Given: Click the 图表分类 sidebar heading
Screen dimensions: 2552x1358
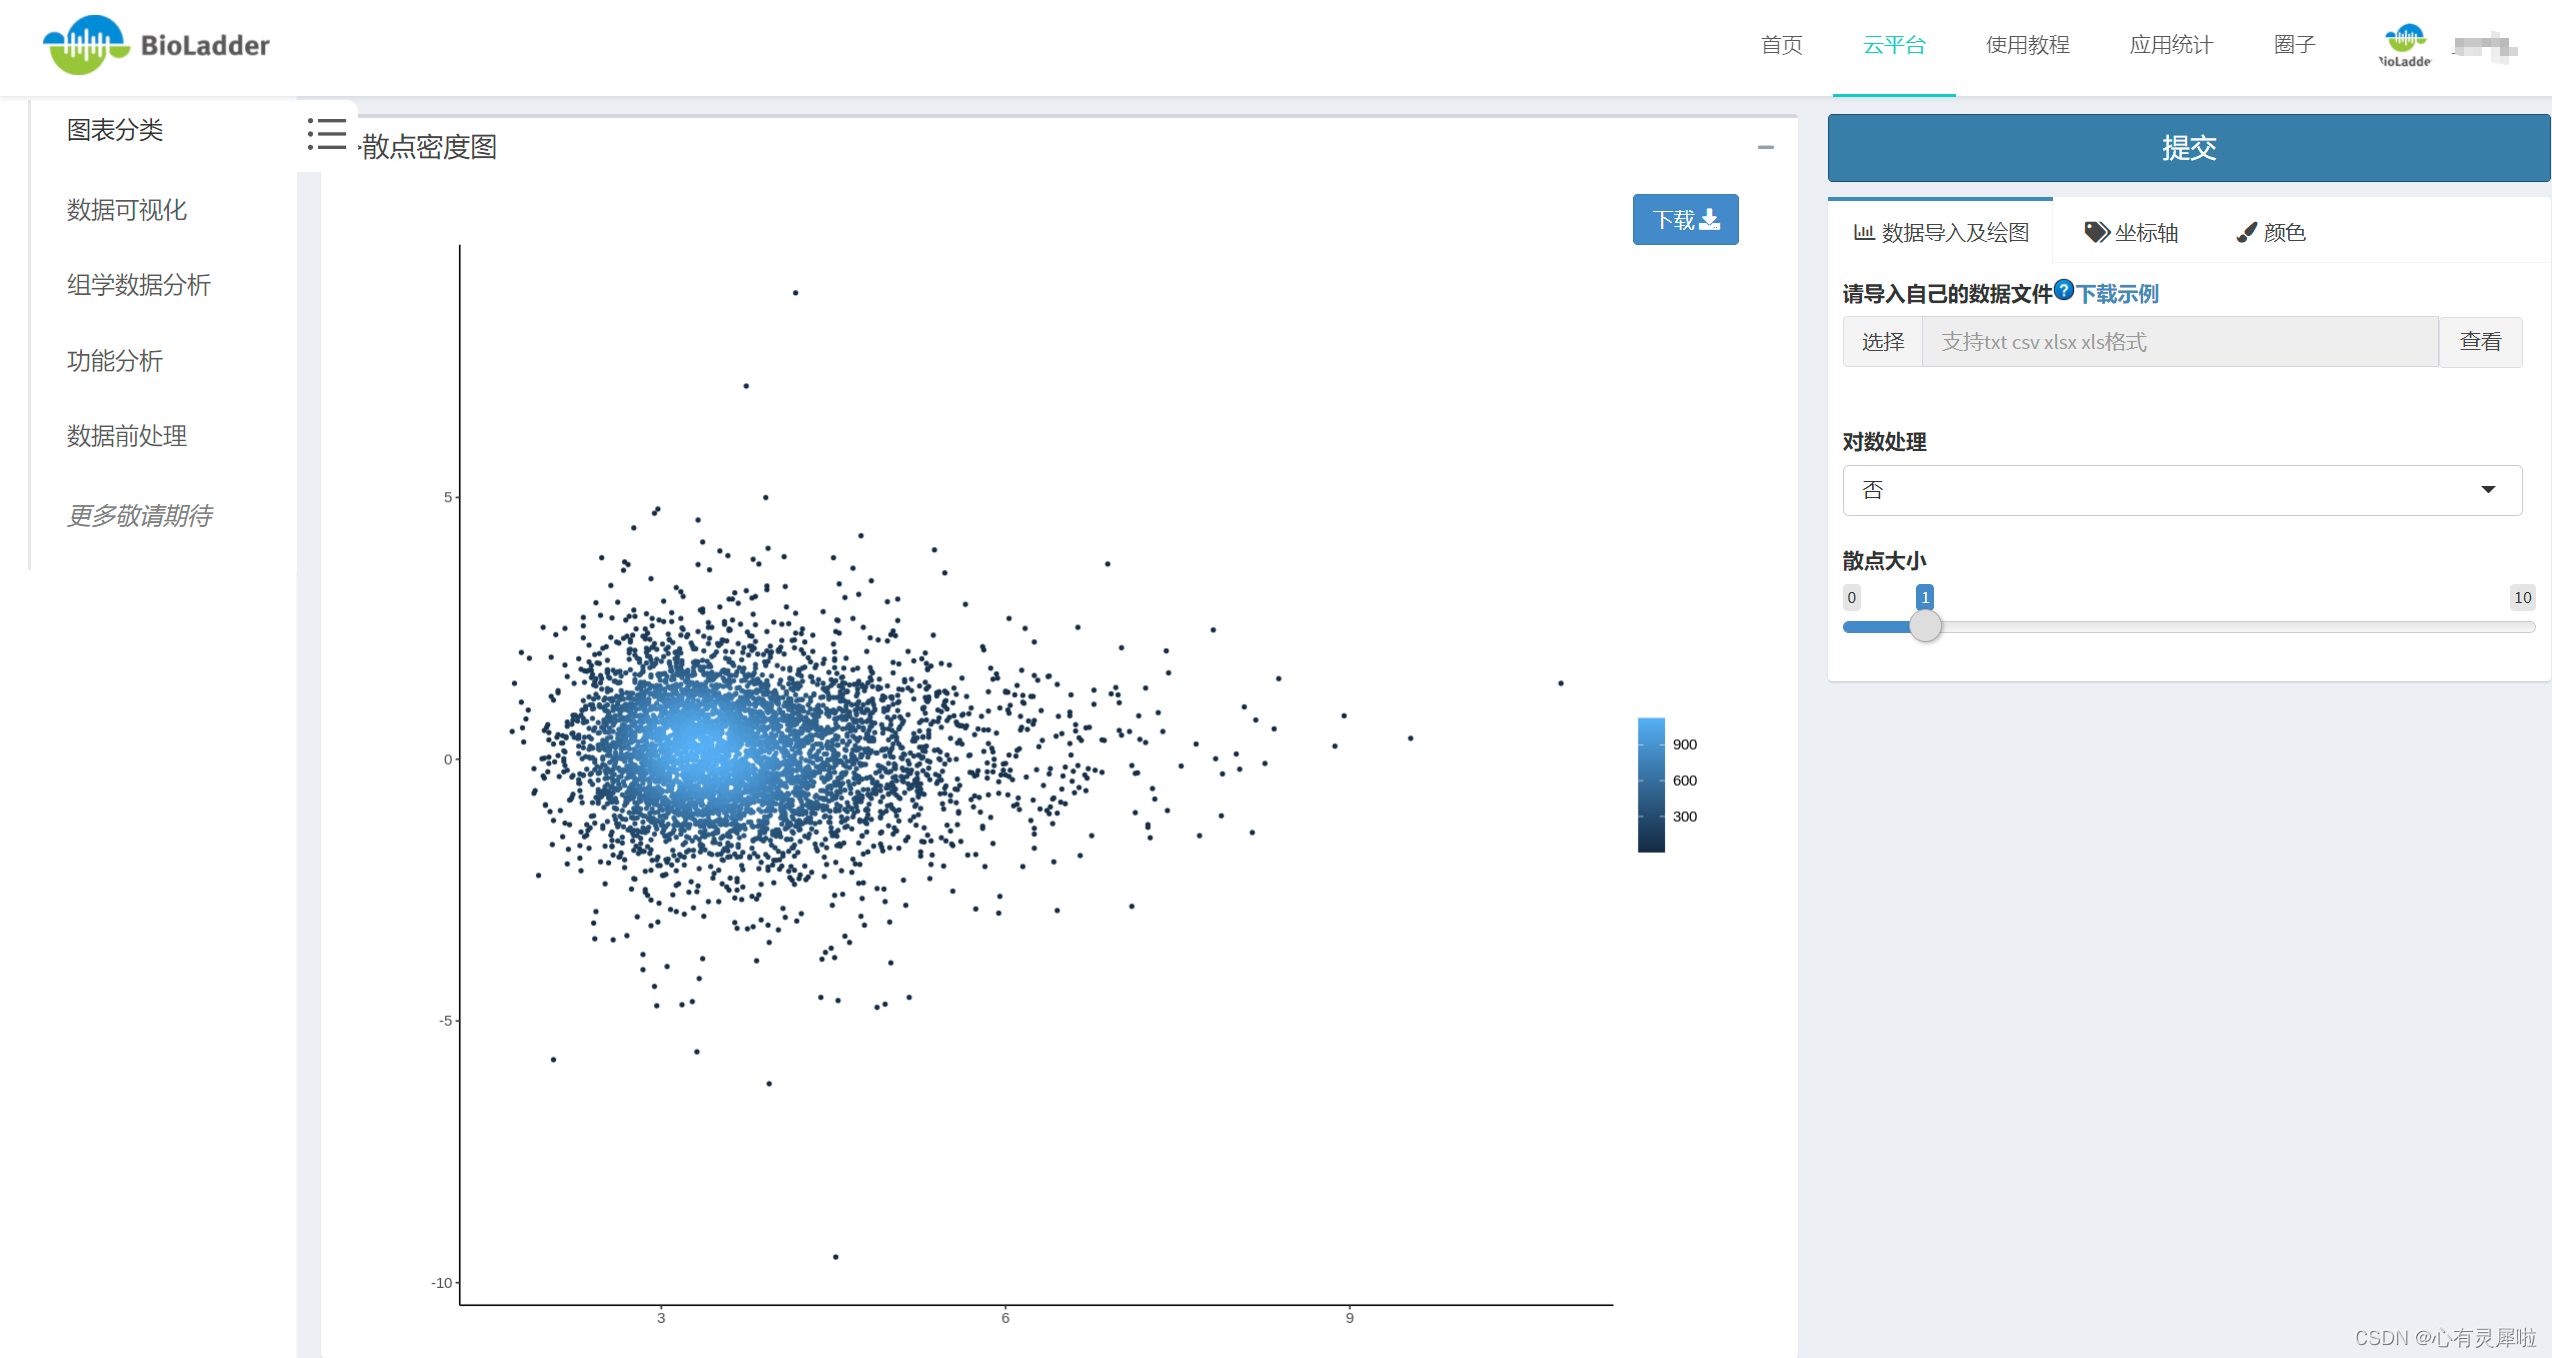Looking at the screenshot, I should (115, 130).
